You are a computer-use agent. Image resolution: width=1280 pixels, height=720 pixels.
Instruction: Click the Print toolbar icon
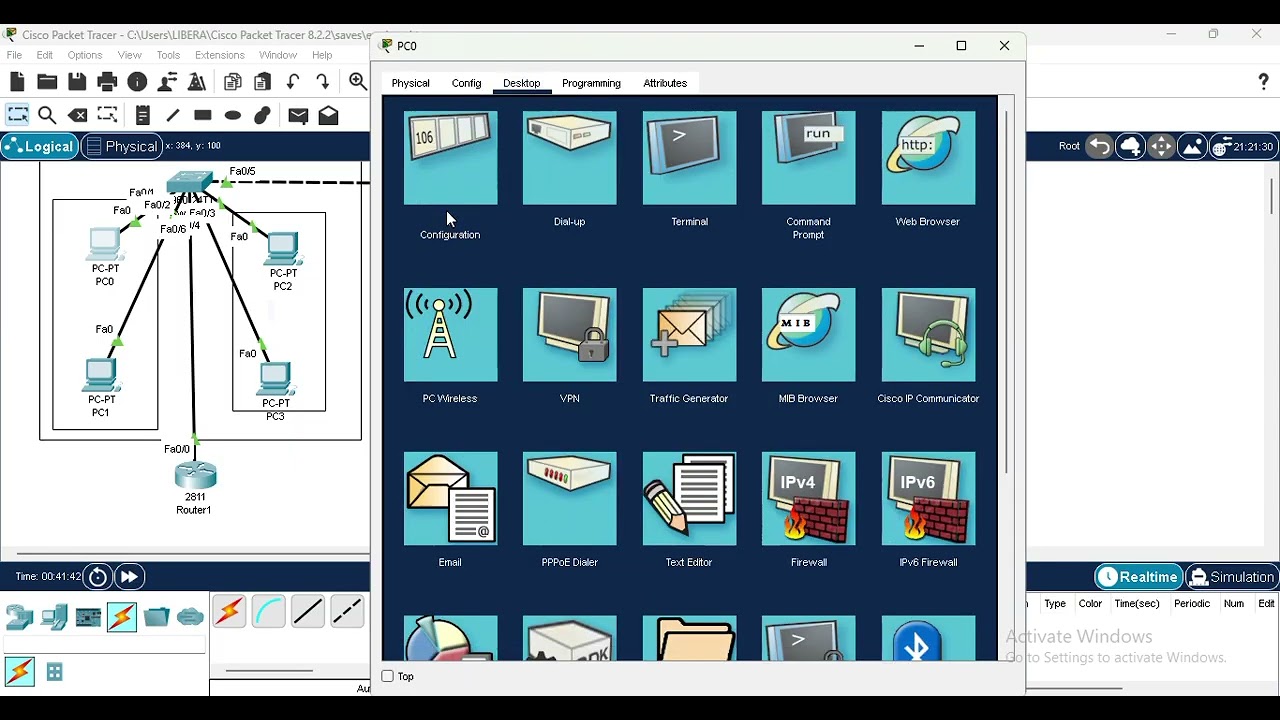(107, 82)
